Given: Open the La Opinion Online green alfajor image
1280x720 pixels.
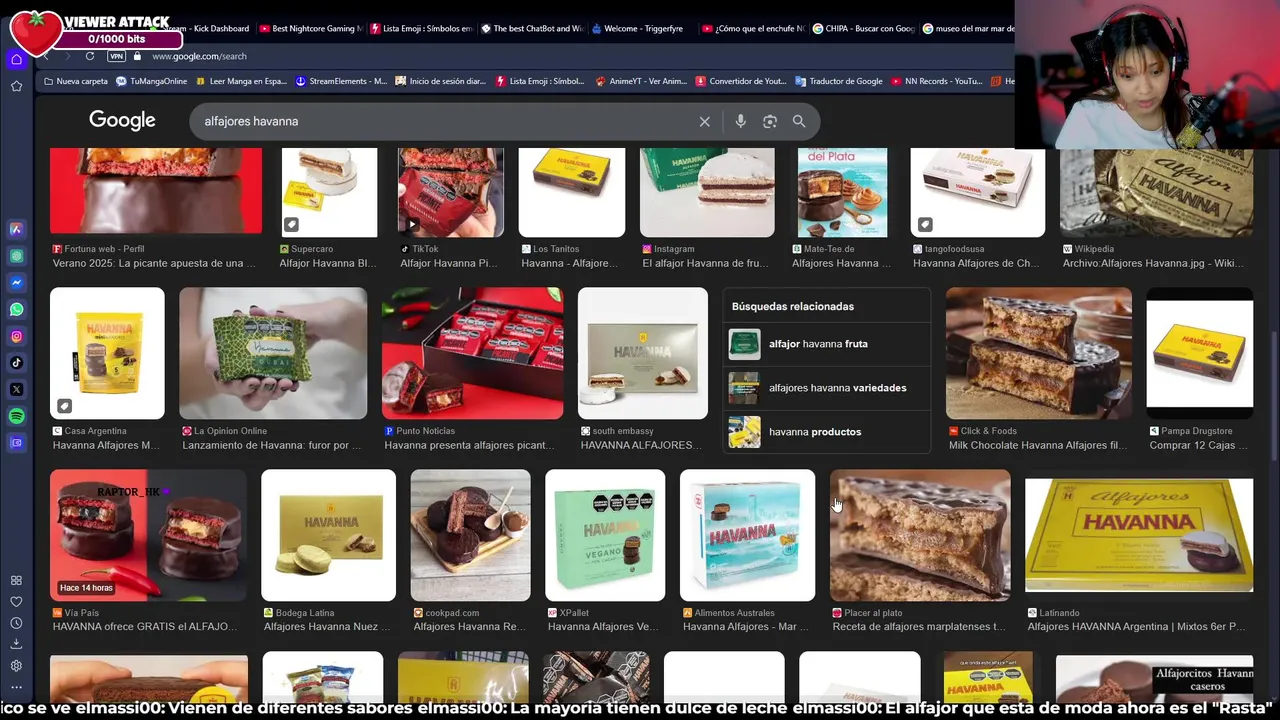Looking at the screenshot, I should [273, 353].
